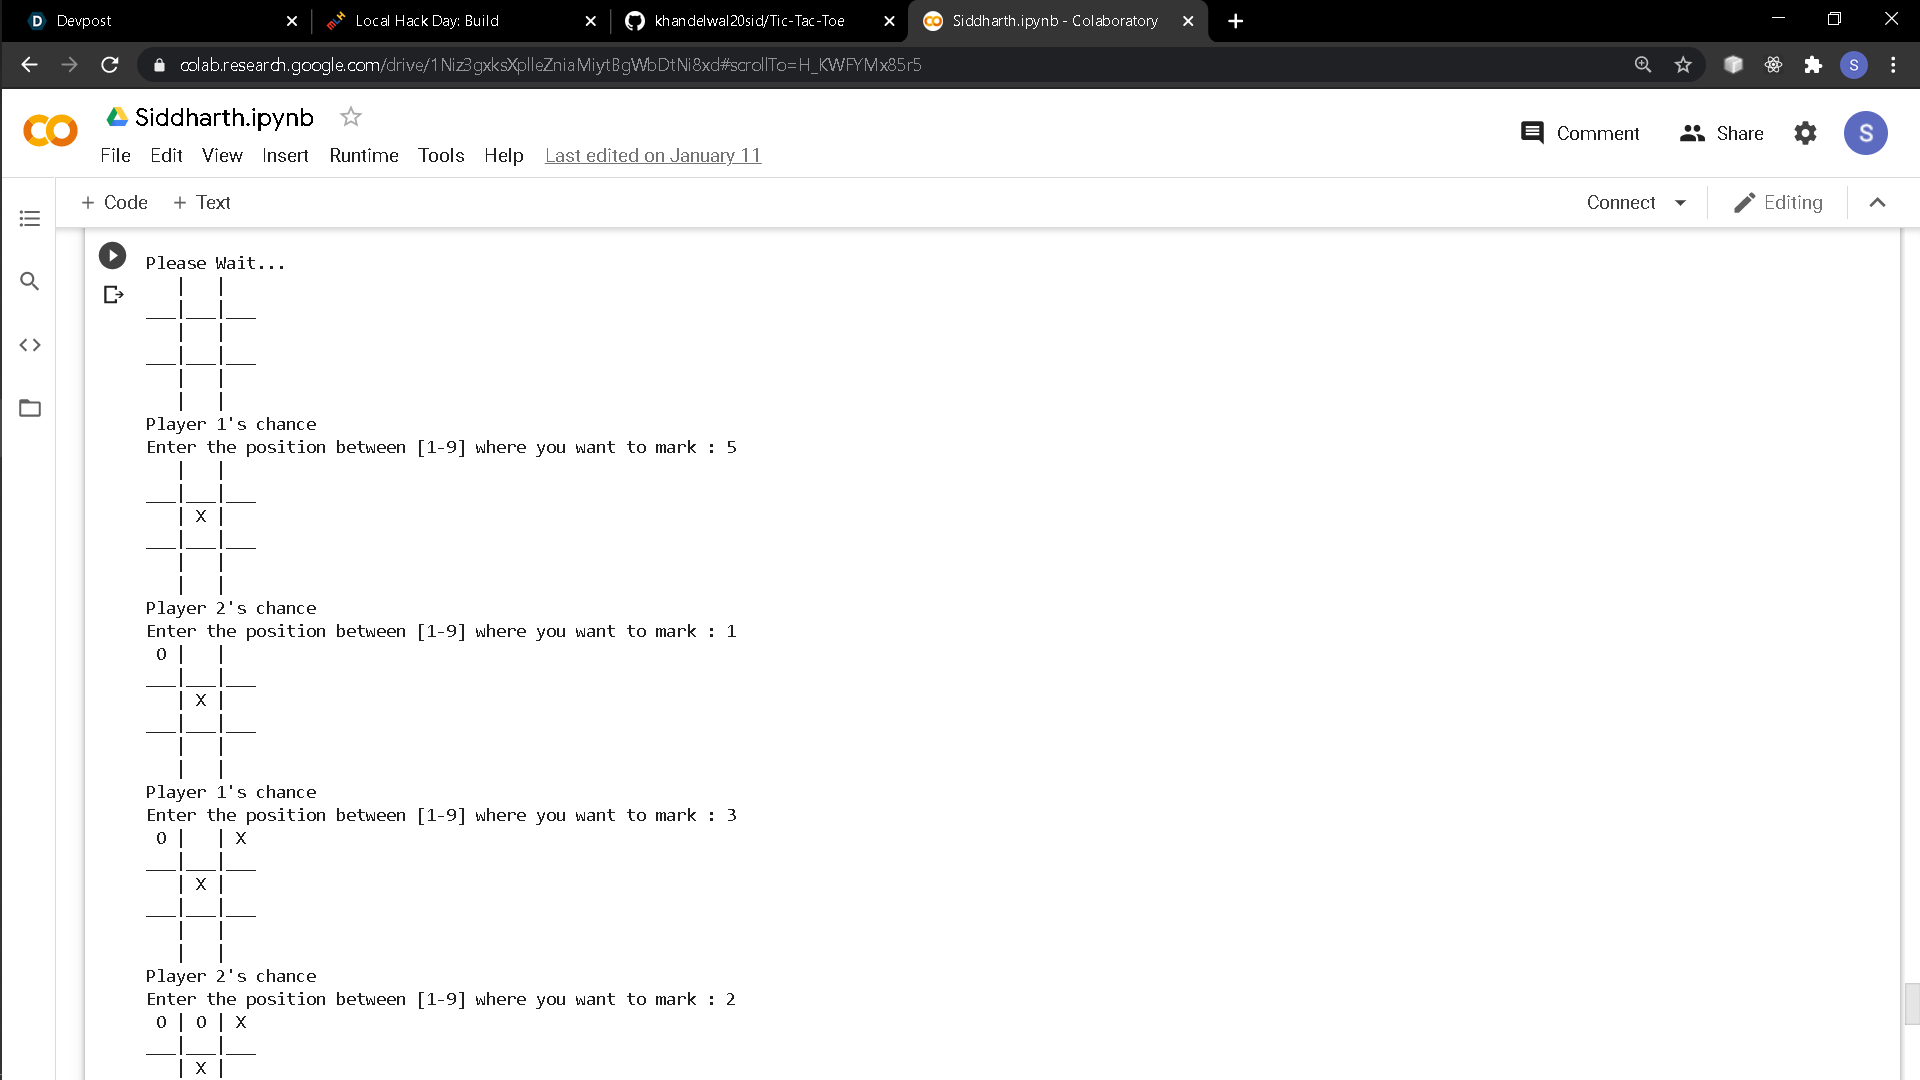
Task: Run the code cell
Action: point(112,256)
